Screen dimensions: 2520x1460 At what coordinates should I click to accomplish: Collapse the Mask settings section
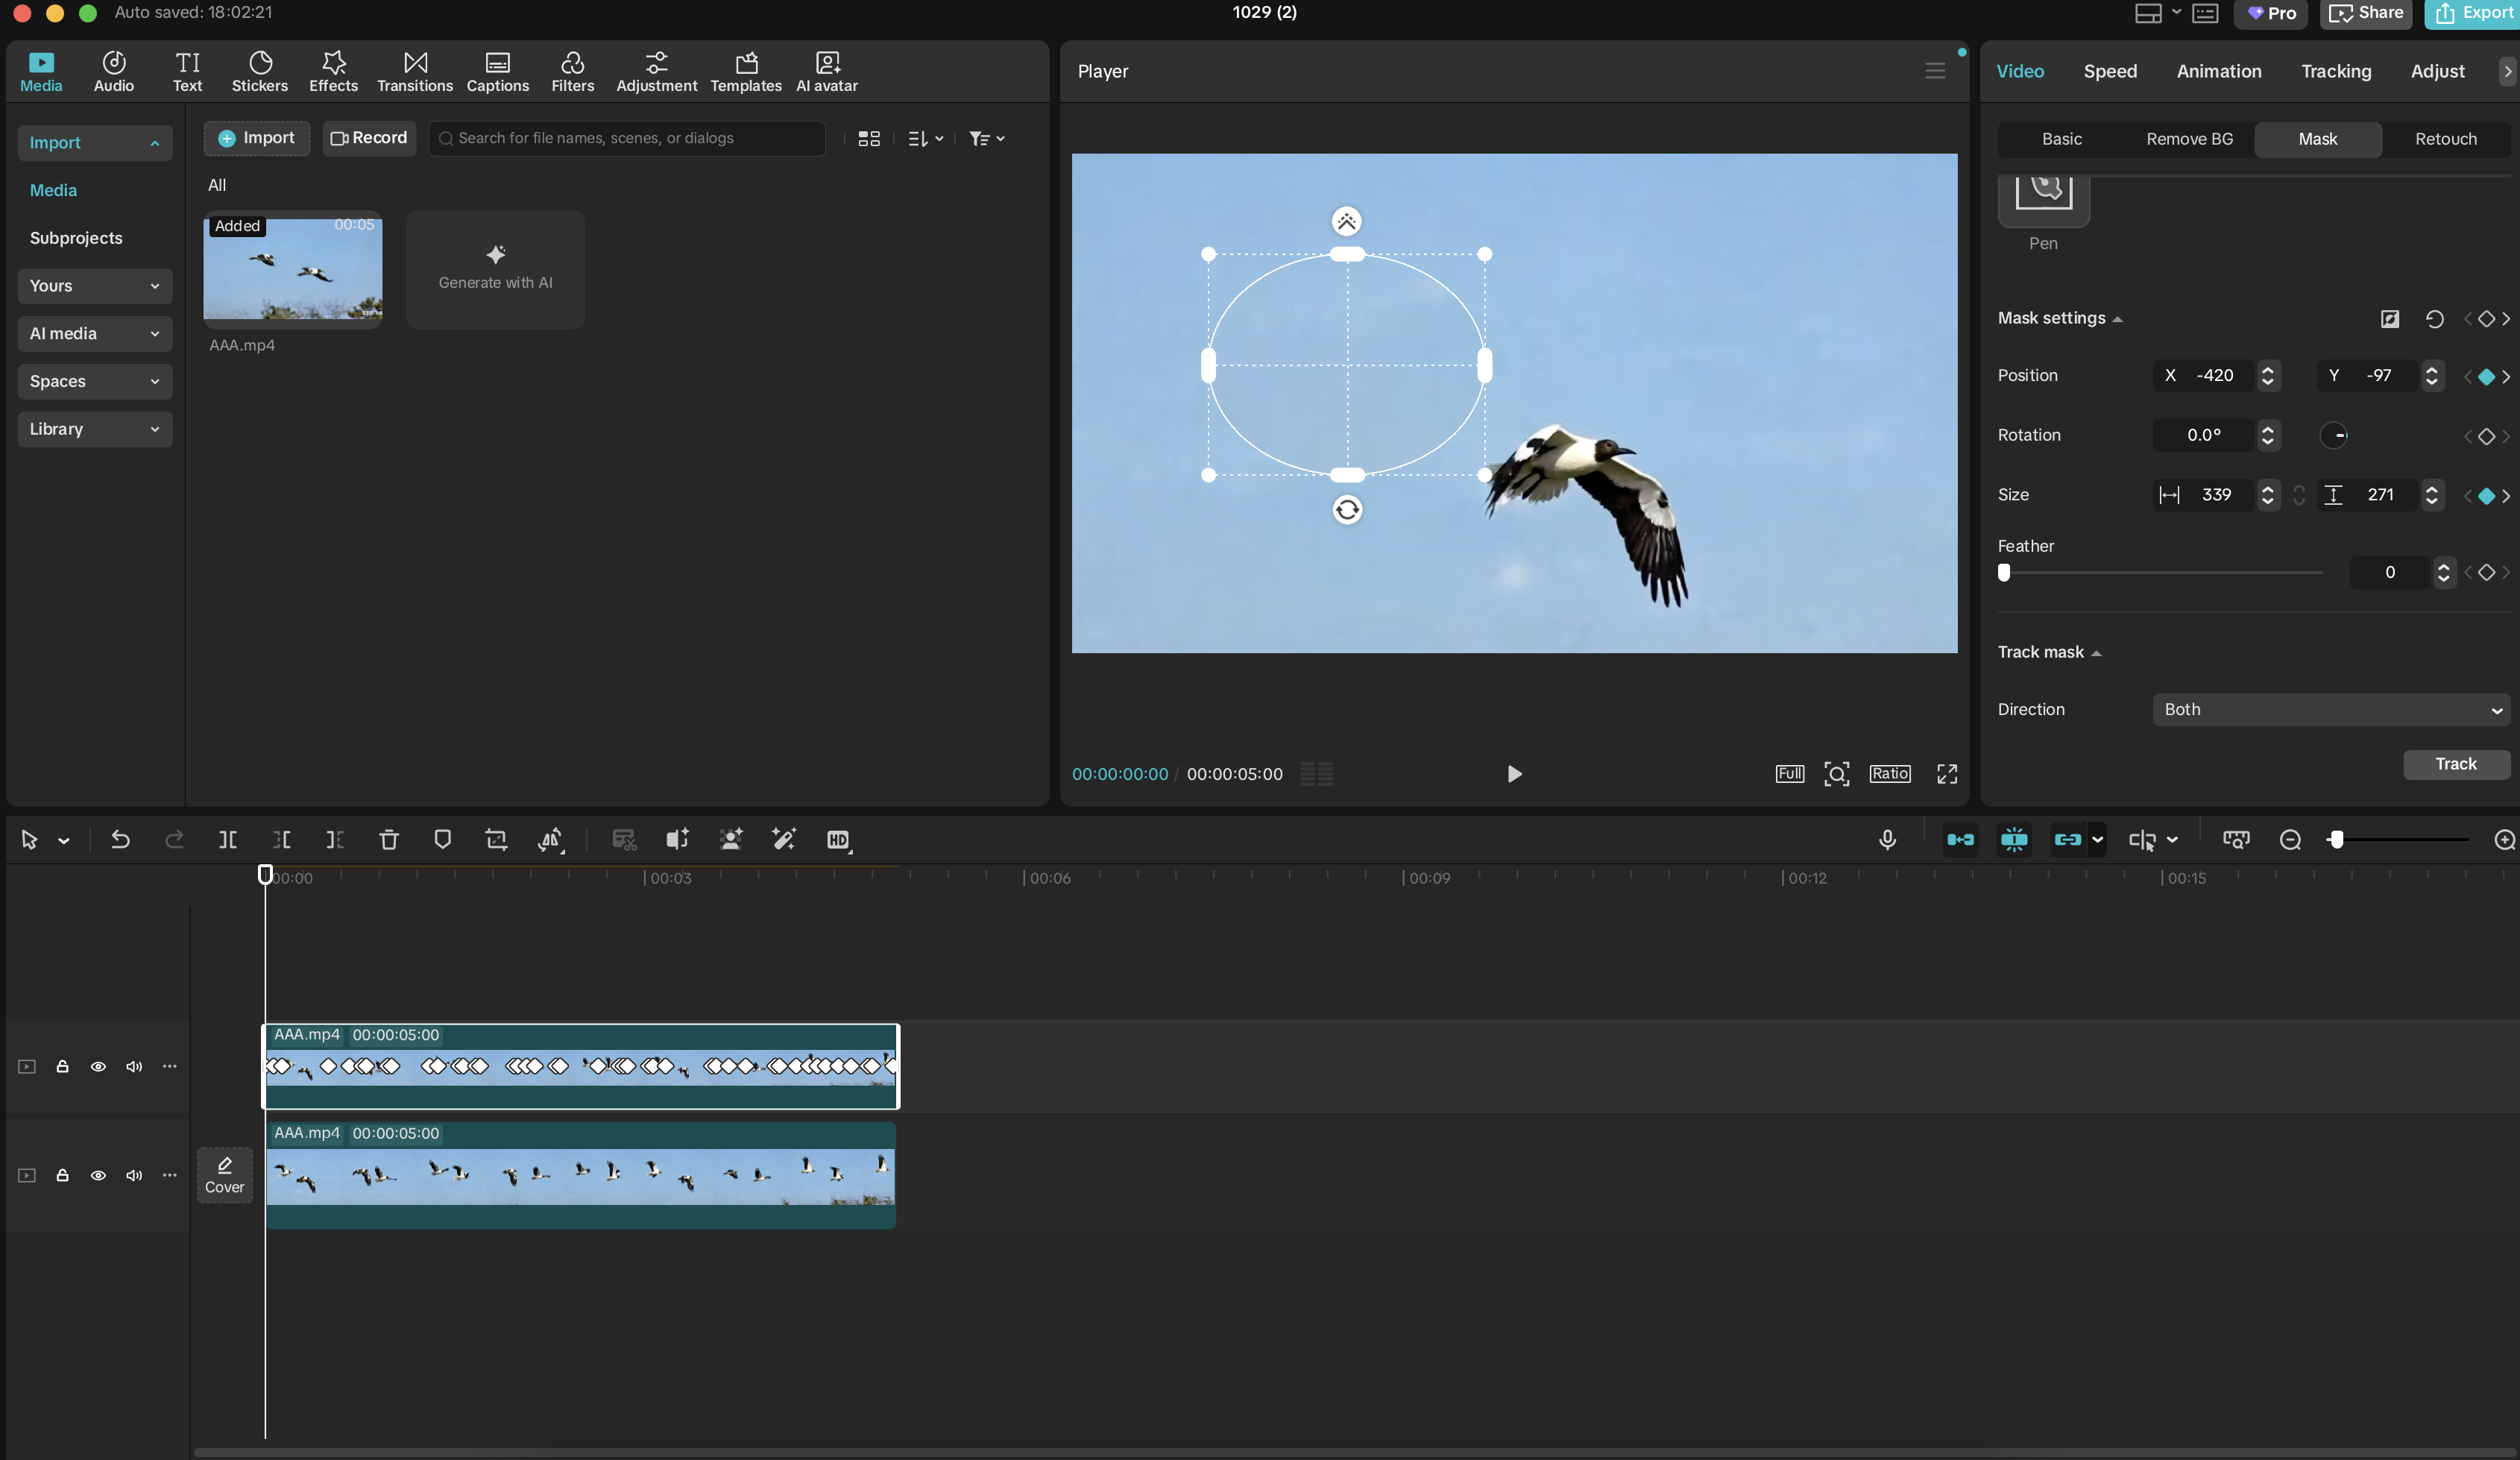click(x=2118, y=318)
